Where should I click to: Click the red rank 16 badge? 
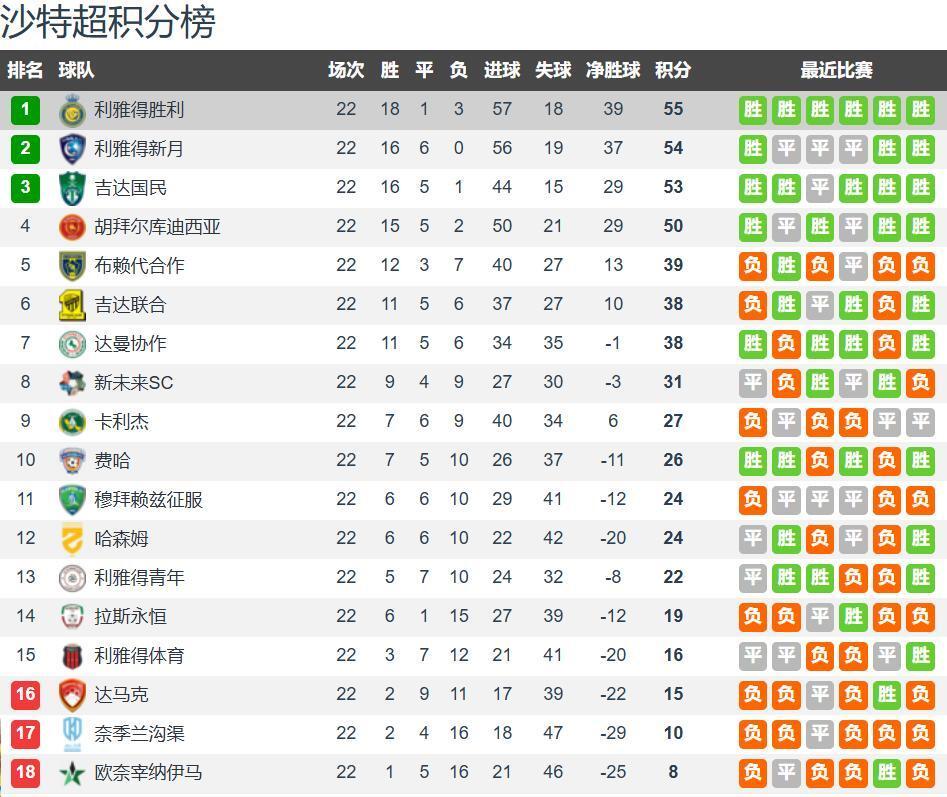pos(25,694)
